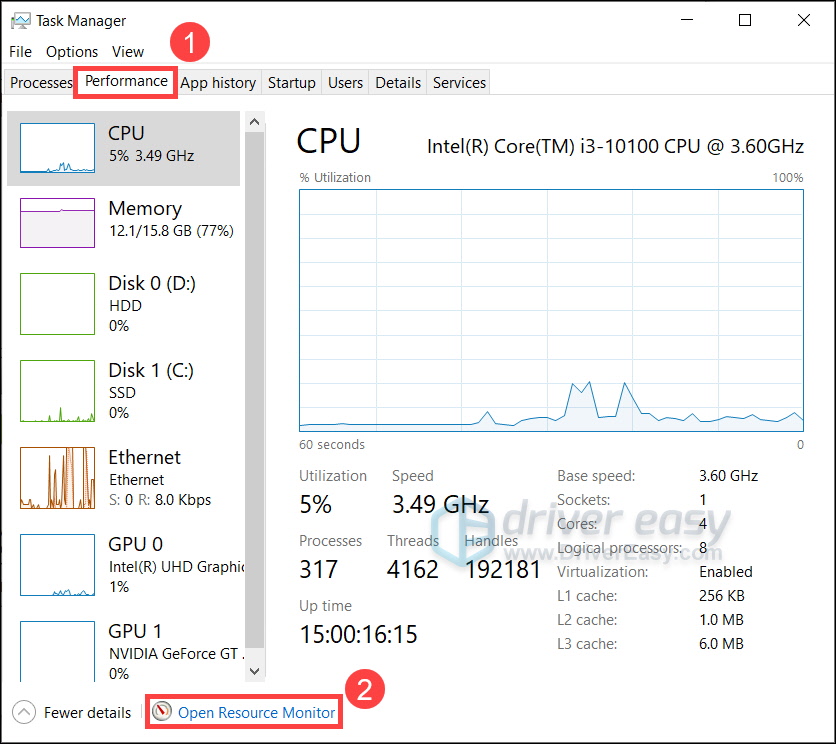Image resolution: width=836 pixels, height=744 pixels.
Task: Go to the Services tab
Action: pos(459,83)
